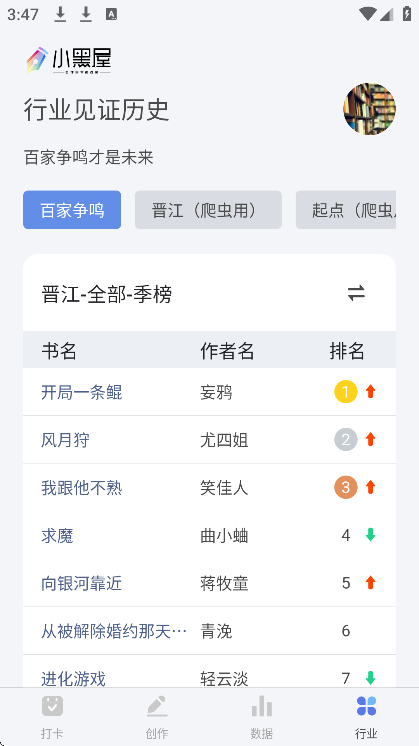The height and width of the screenshot is (746, 419).
Task: Switch to 晋江（爬虫用） tab
Action: [x=208, y=210]
